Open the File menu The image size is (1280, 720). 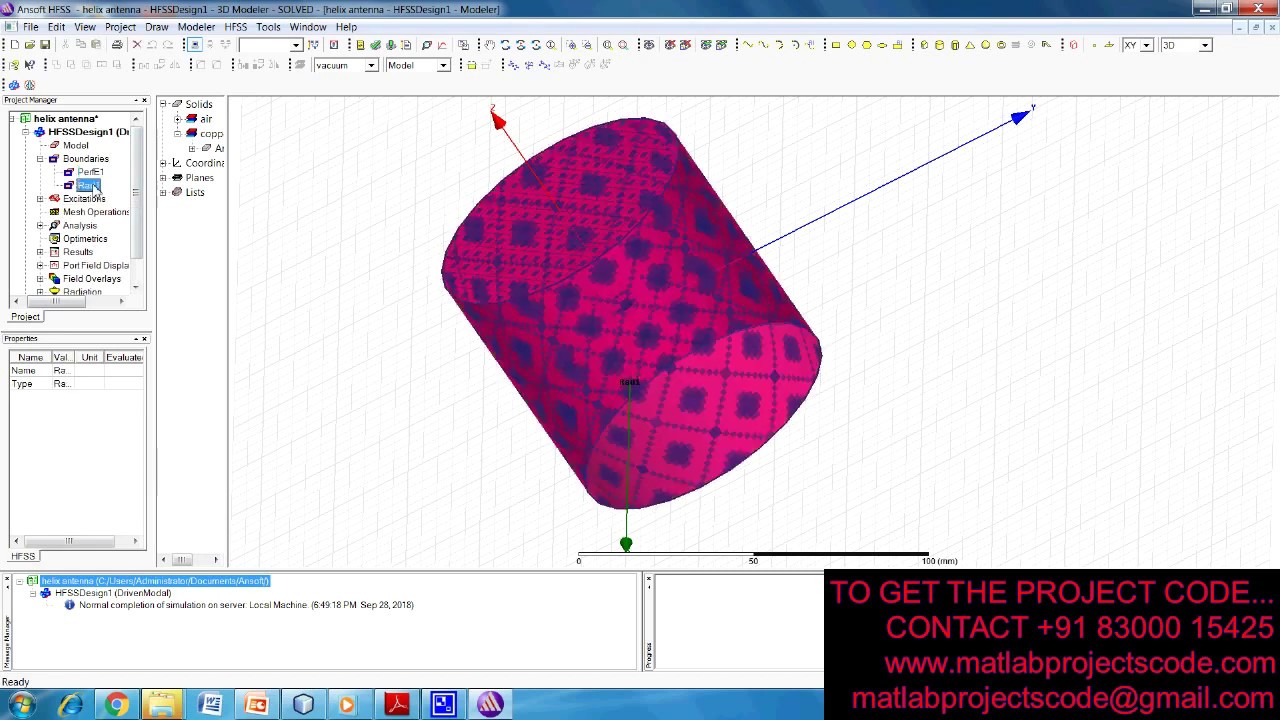(x=31, y=27)
